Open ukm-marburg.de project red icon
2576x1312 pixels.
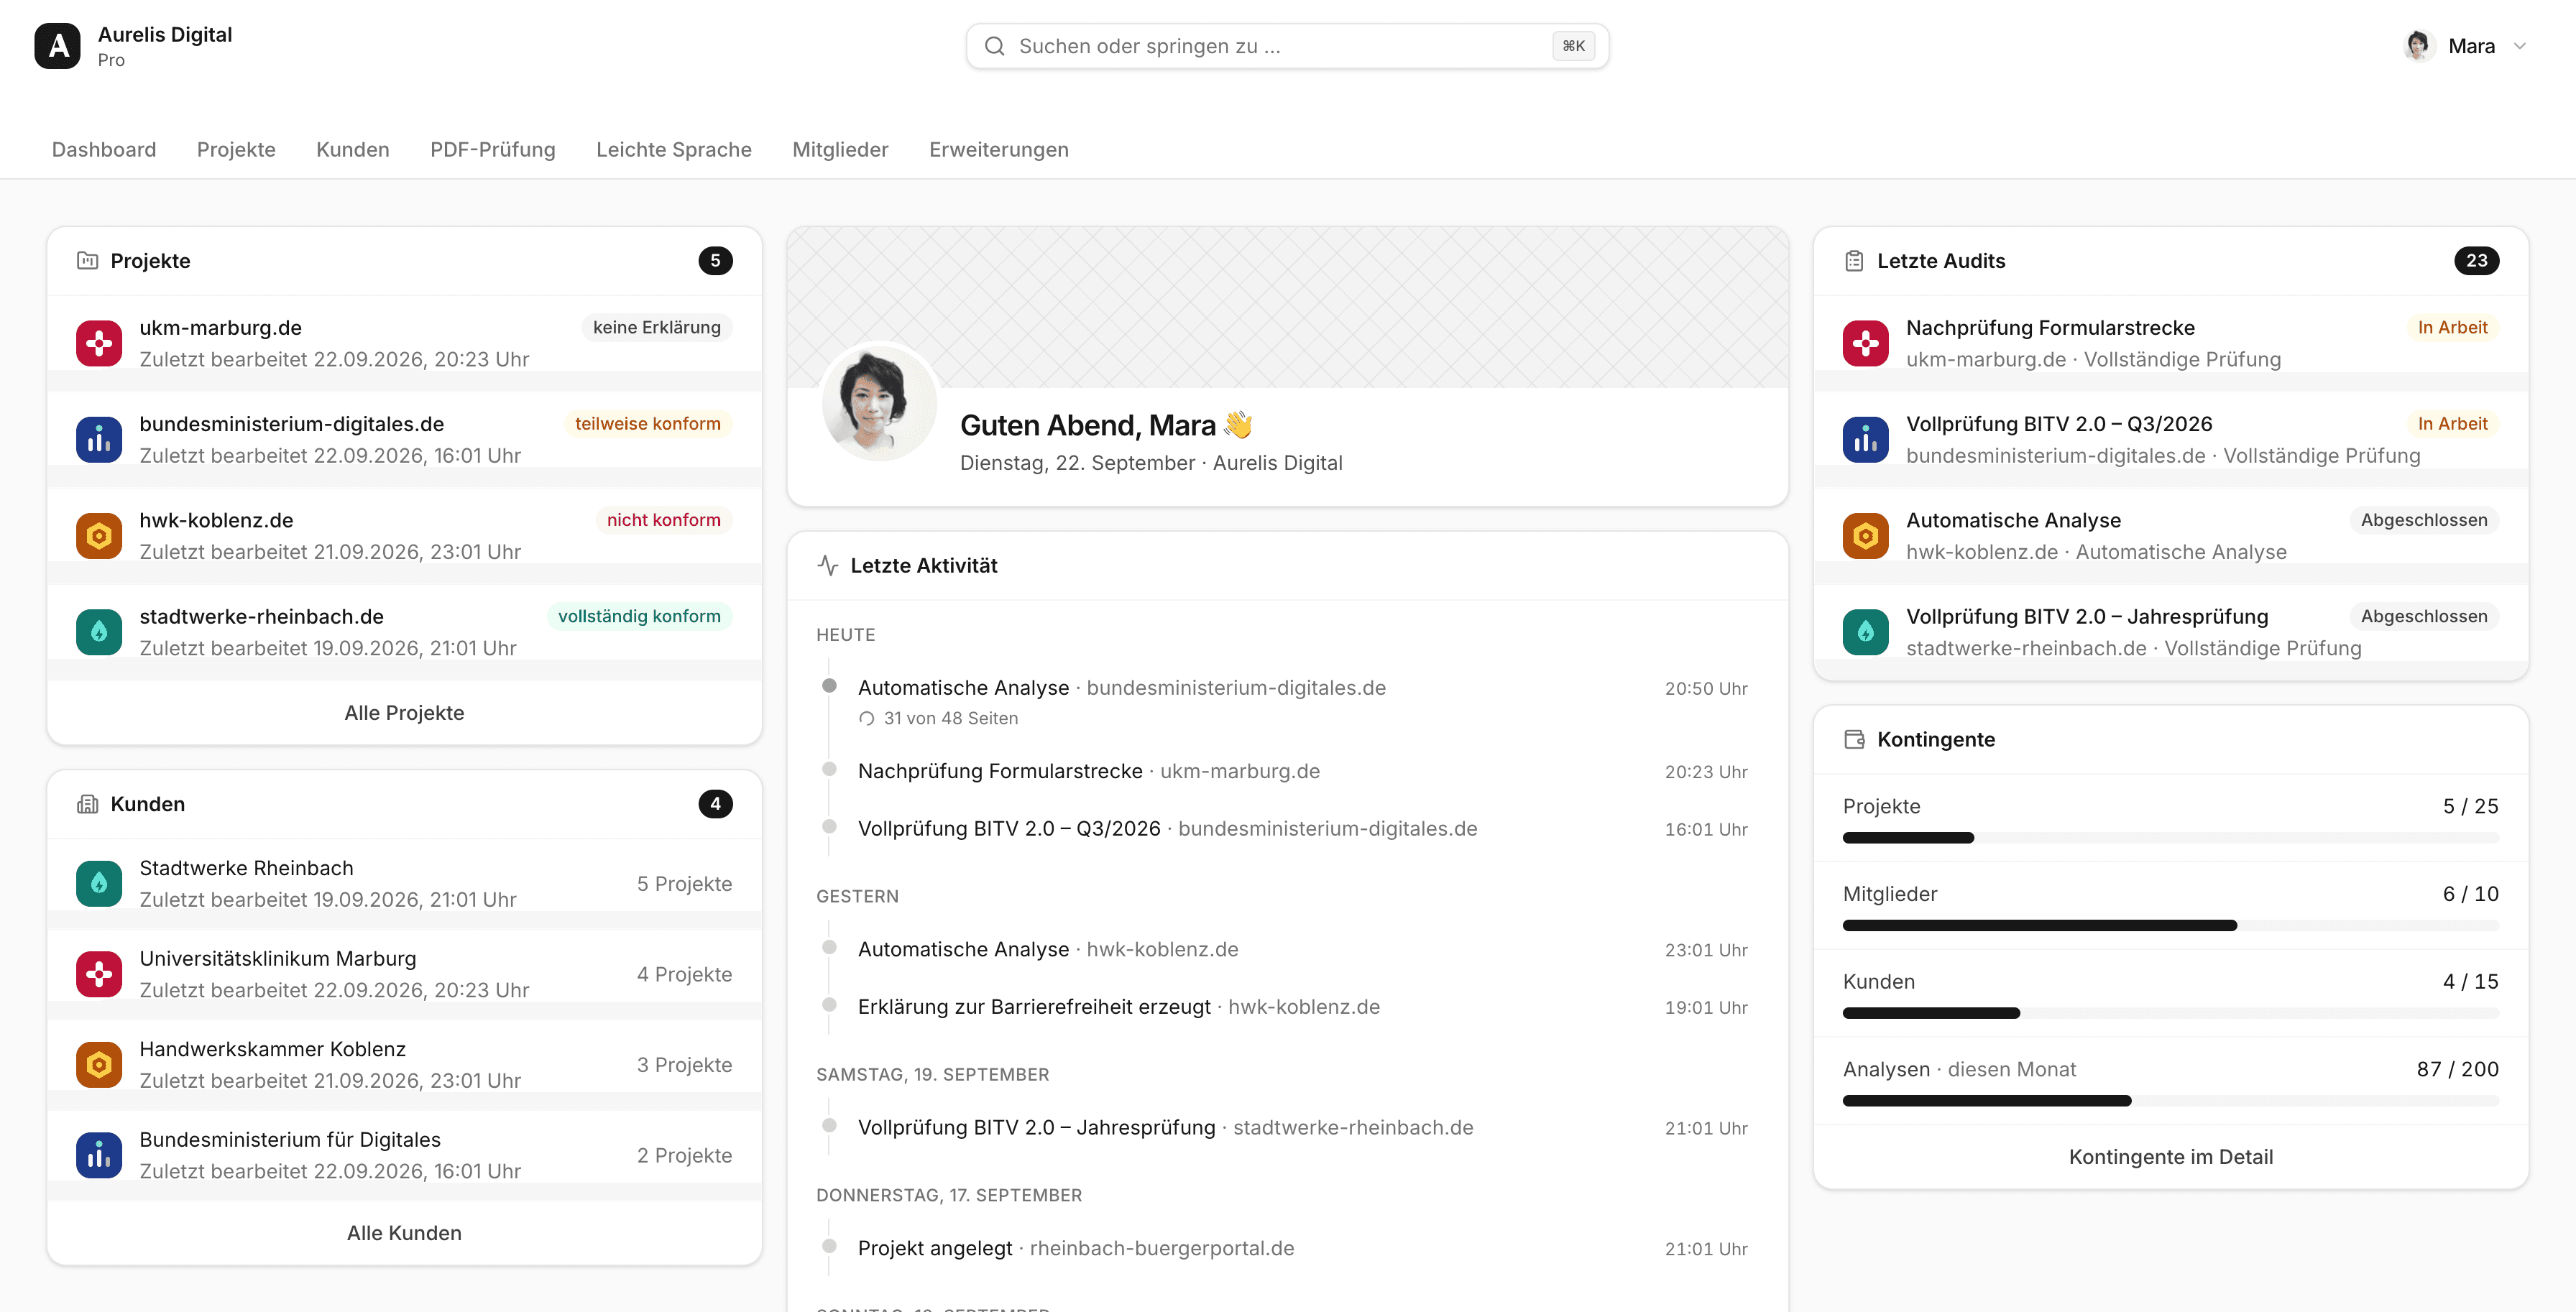click(99, 343)
